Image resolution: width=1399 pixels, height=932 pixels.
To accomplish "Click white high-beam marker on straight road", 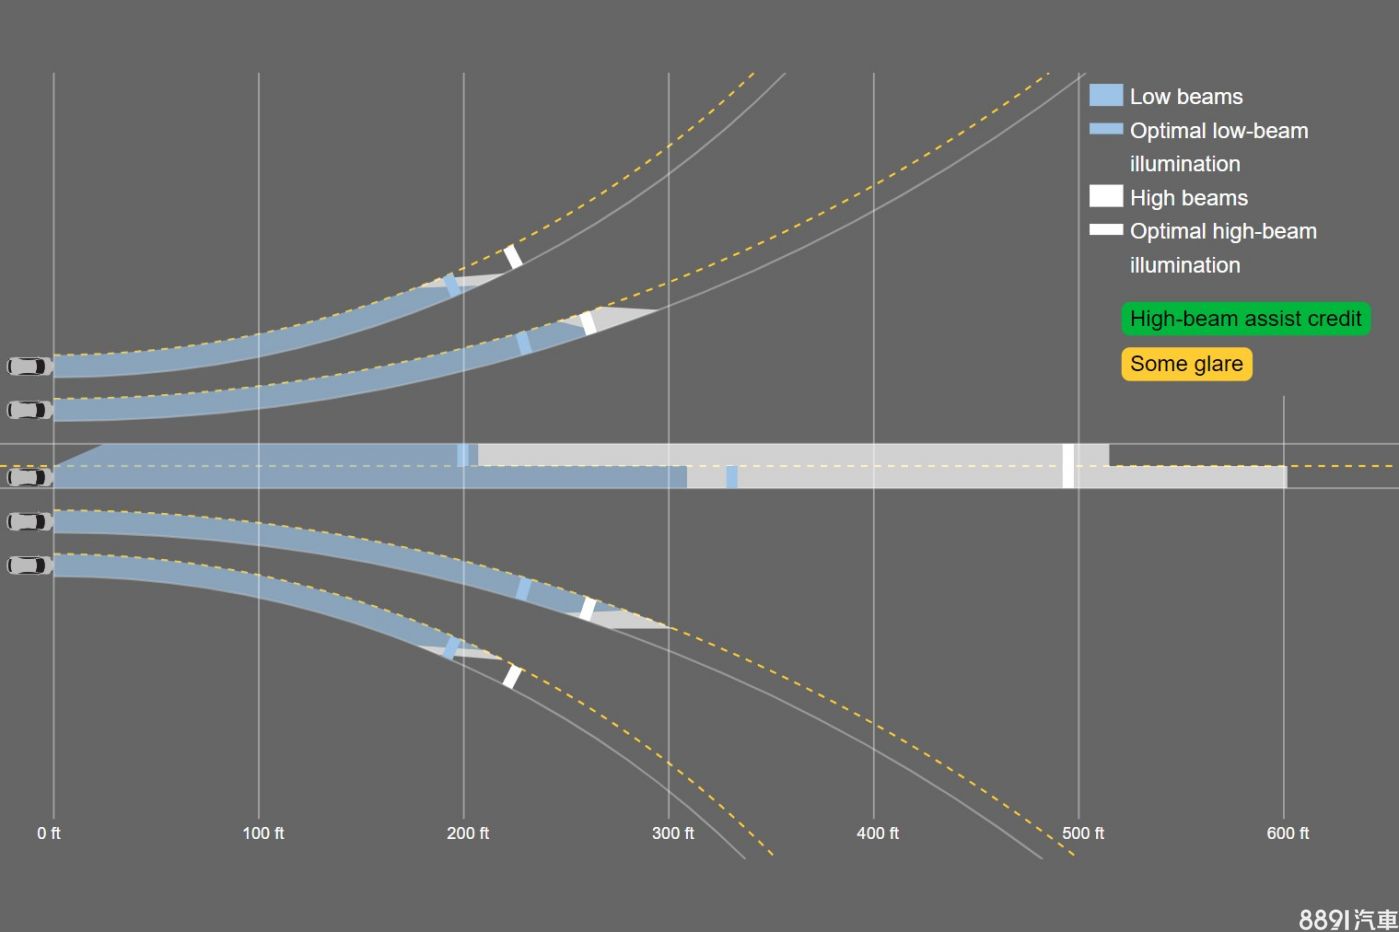I will [x=1068, y=466].
